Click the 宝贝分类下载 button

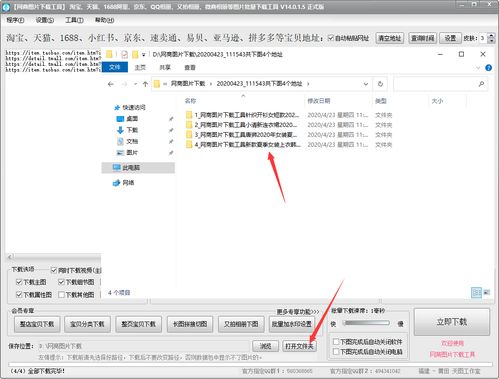click(87, 324)
